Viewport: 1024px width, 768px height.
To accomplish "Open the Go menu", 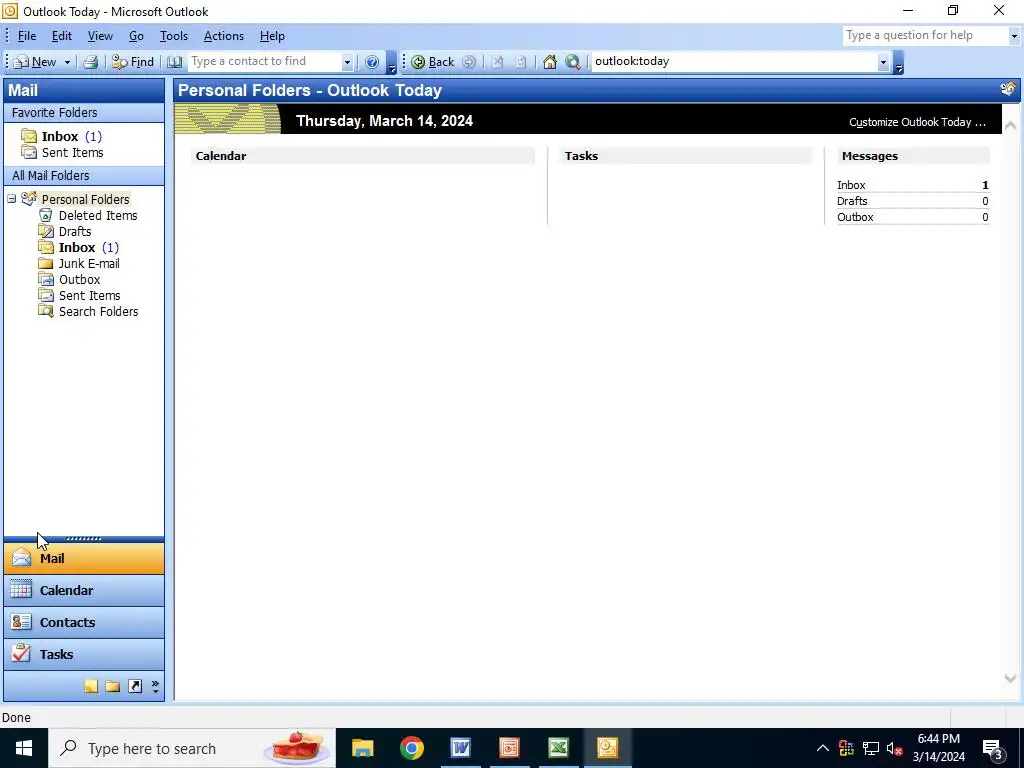I will click(x=136, y=36).
